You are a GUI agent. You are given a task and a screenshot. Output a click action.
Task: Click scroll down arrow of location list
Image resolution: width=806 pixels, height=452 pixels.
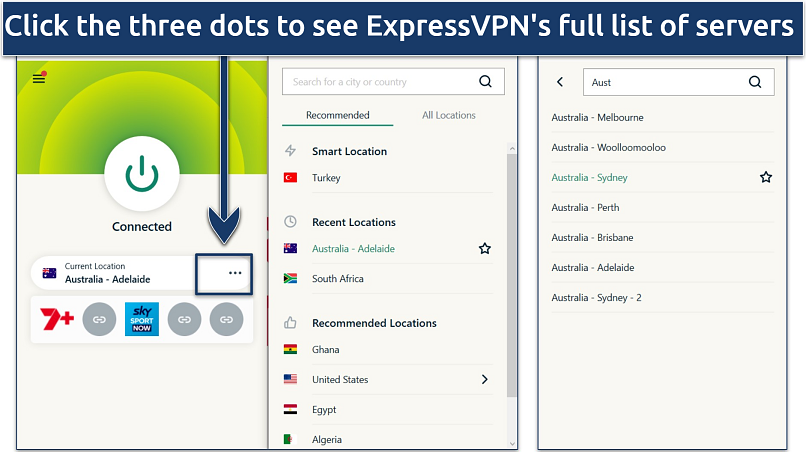(x=512, y=443)
